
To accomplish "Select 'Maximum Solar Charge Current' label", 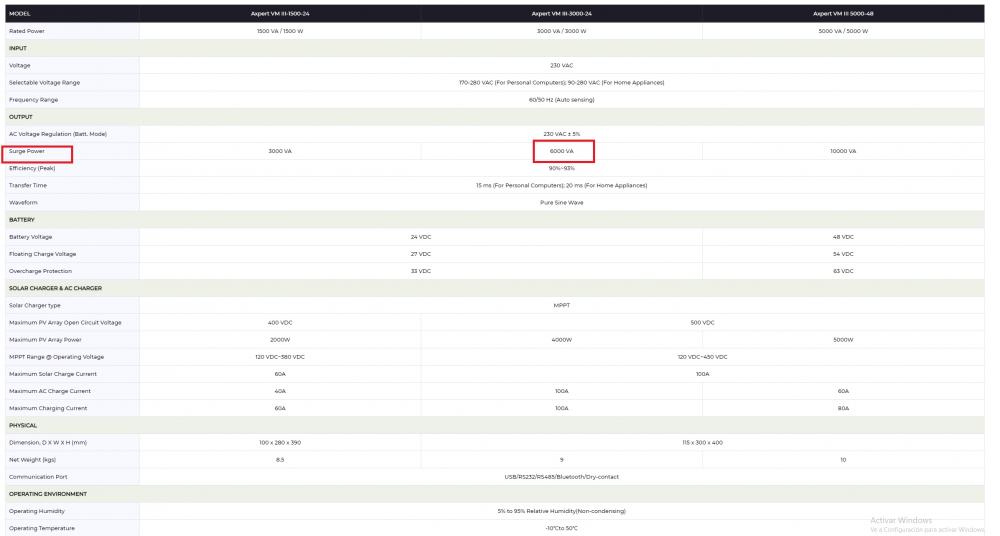I will click(x=53, y=374).
